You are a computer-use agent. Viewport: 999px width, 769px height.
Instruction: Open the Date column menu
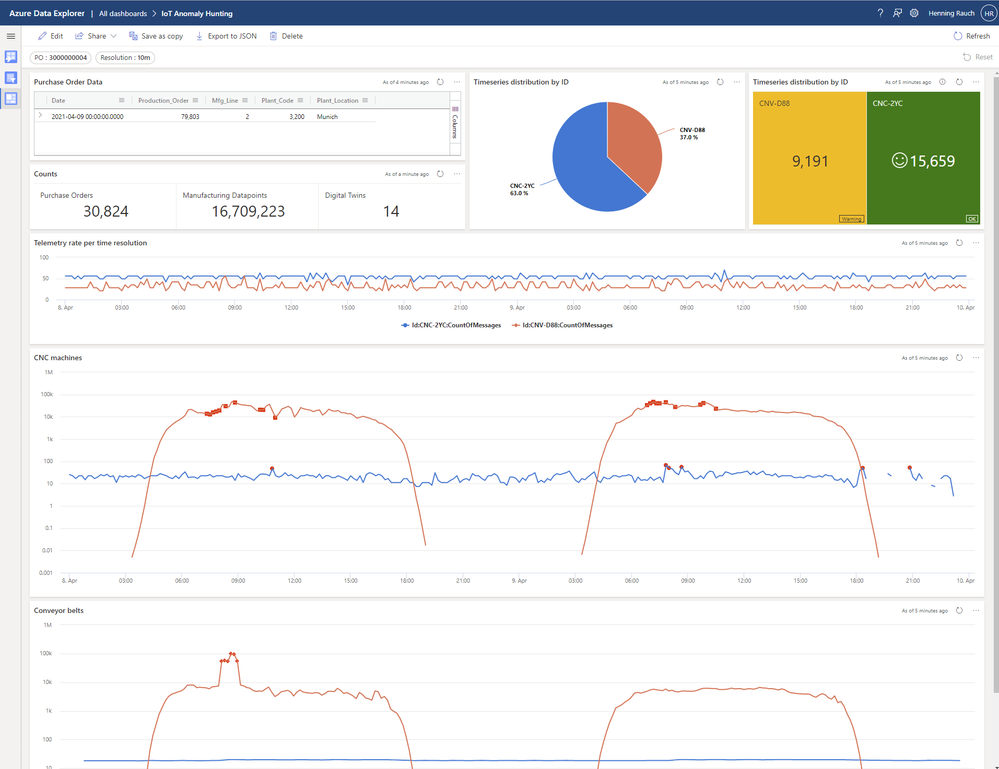121,101
